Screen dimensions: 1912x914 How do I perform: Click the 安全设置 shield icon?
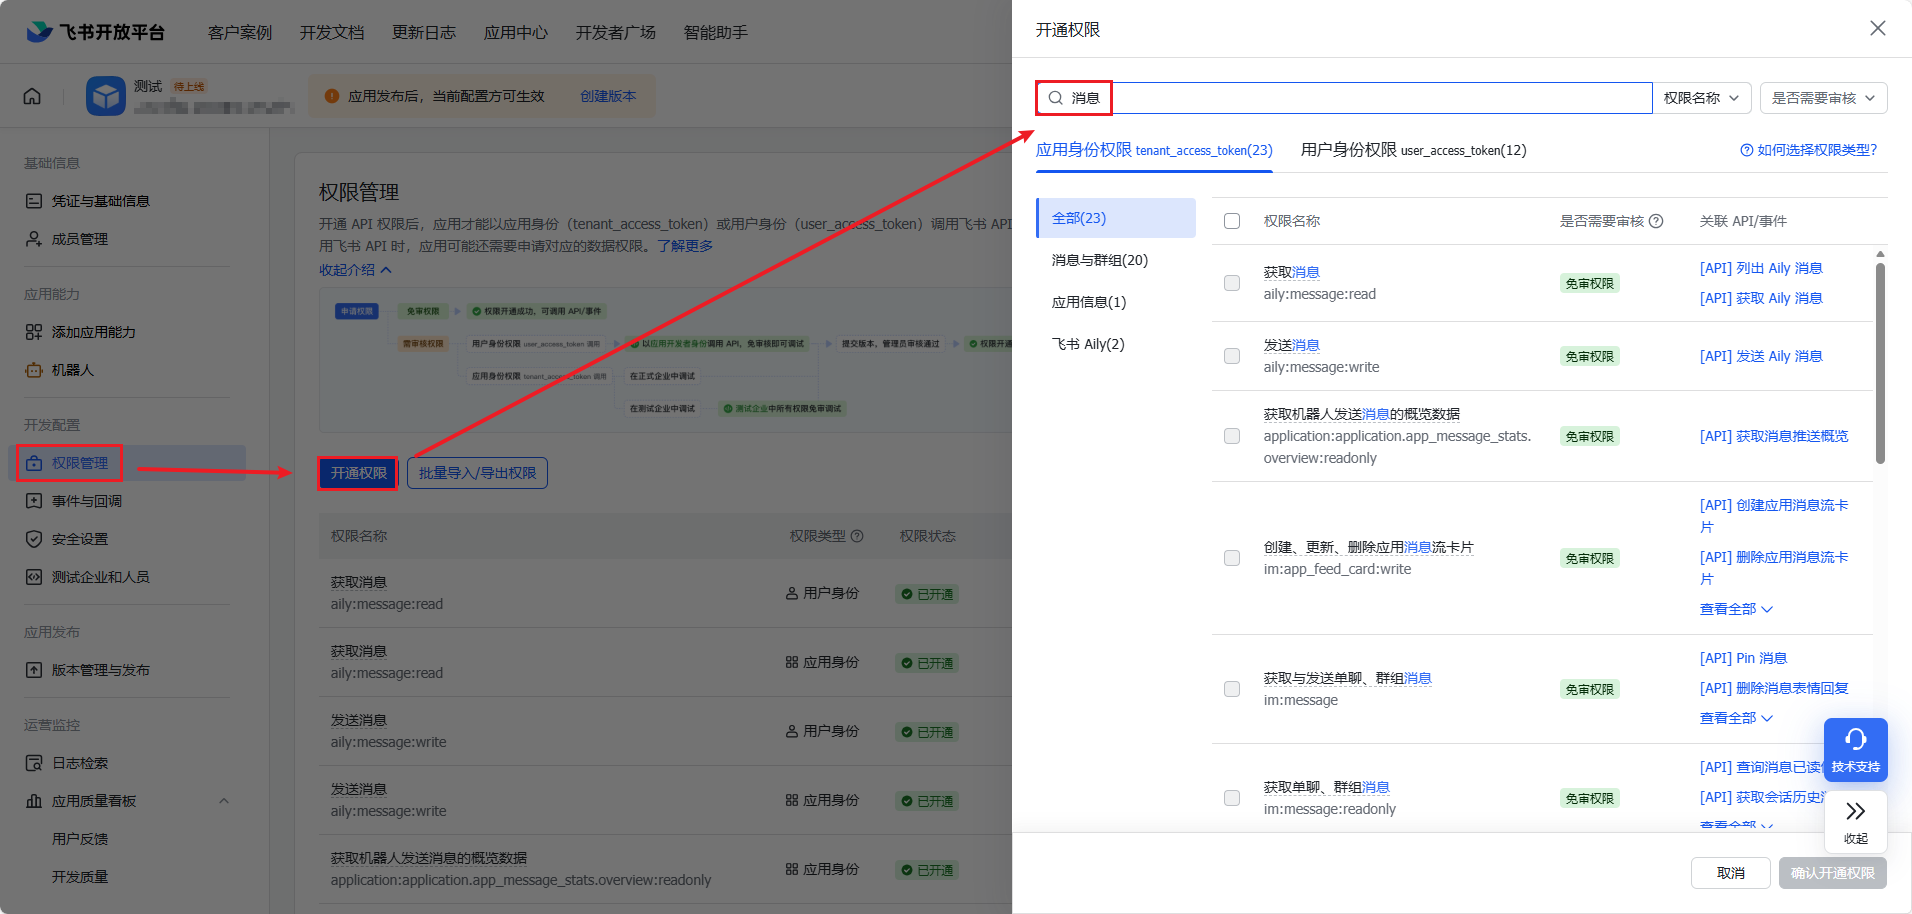coord(34,539)
